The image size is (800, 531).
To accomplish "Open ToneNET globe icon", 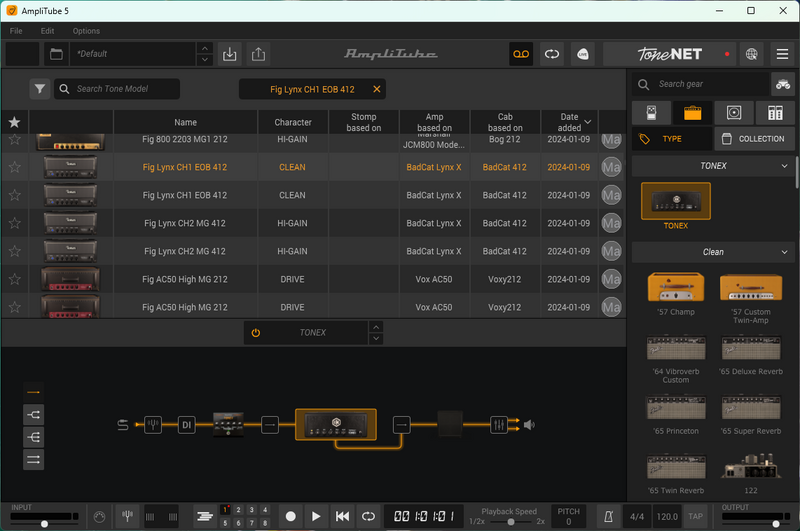I will (752, 54).
